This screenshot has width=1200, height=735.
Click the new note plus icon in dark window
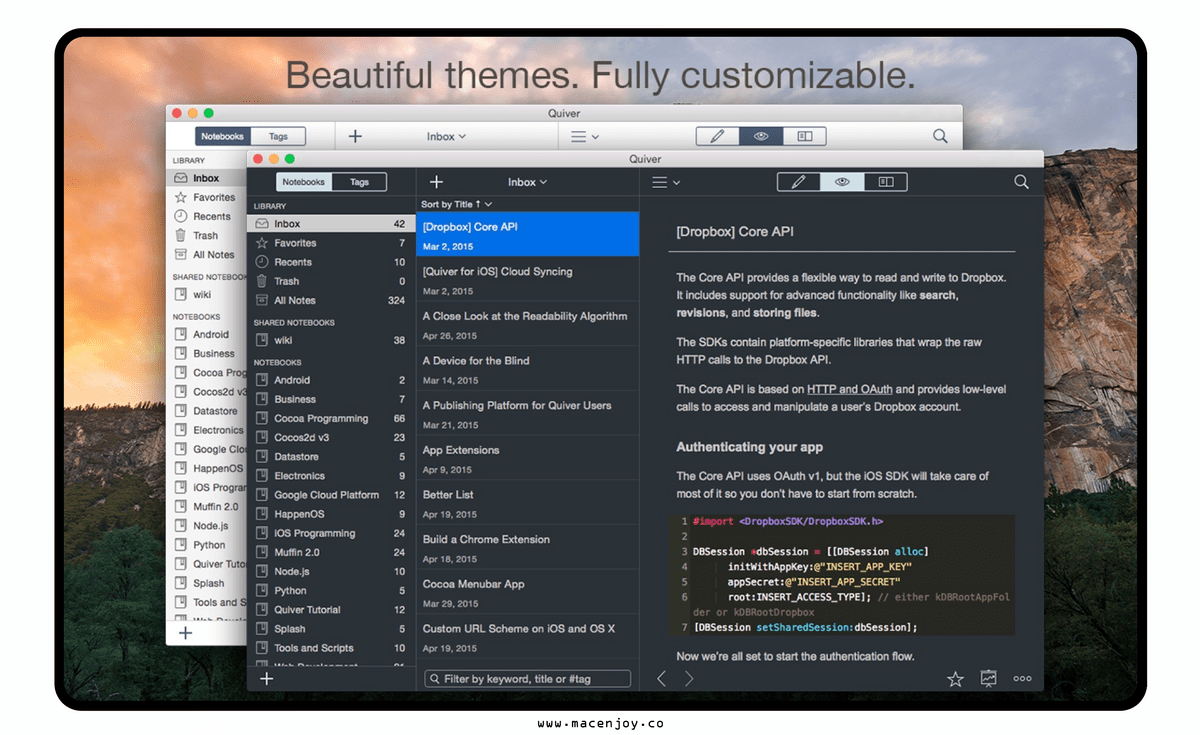[x=436, y=182]
